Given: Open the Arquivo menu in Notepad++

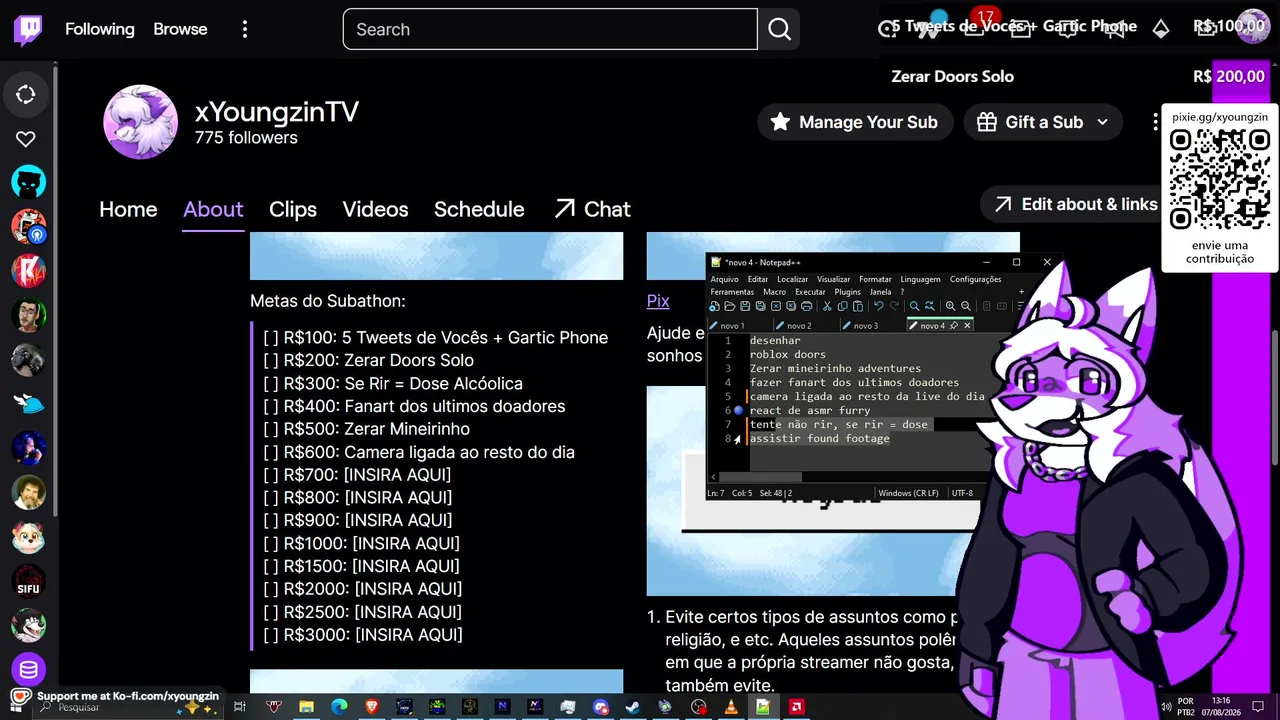Looking at the screenshot, I should click(724, 279).
